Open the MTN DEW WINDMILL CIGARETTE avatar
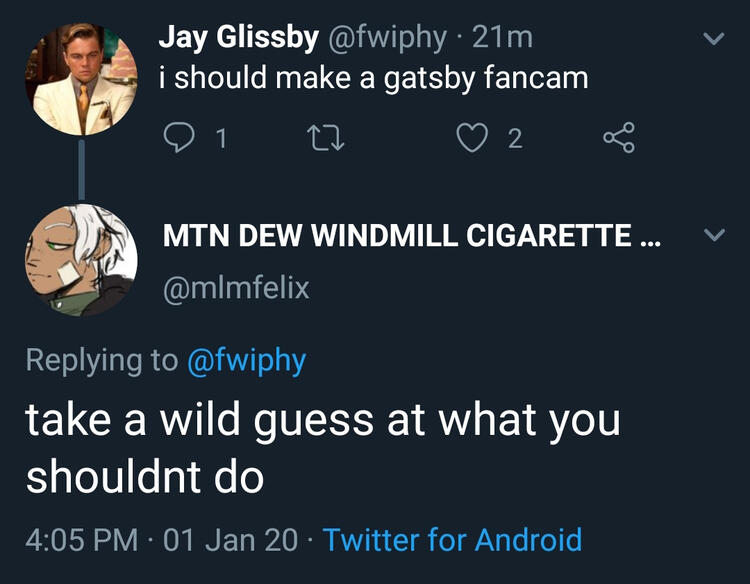The image size is (750, 584). 79,260
